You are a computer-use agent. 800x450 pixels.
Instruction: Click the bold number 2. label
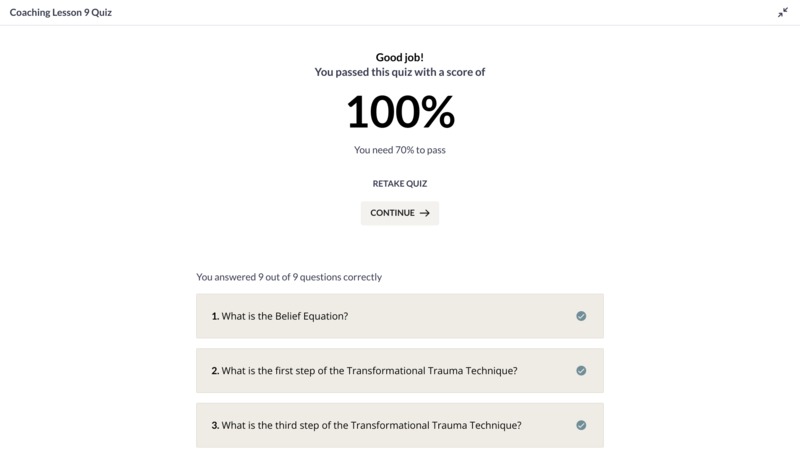(215, 371)
